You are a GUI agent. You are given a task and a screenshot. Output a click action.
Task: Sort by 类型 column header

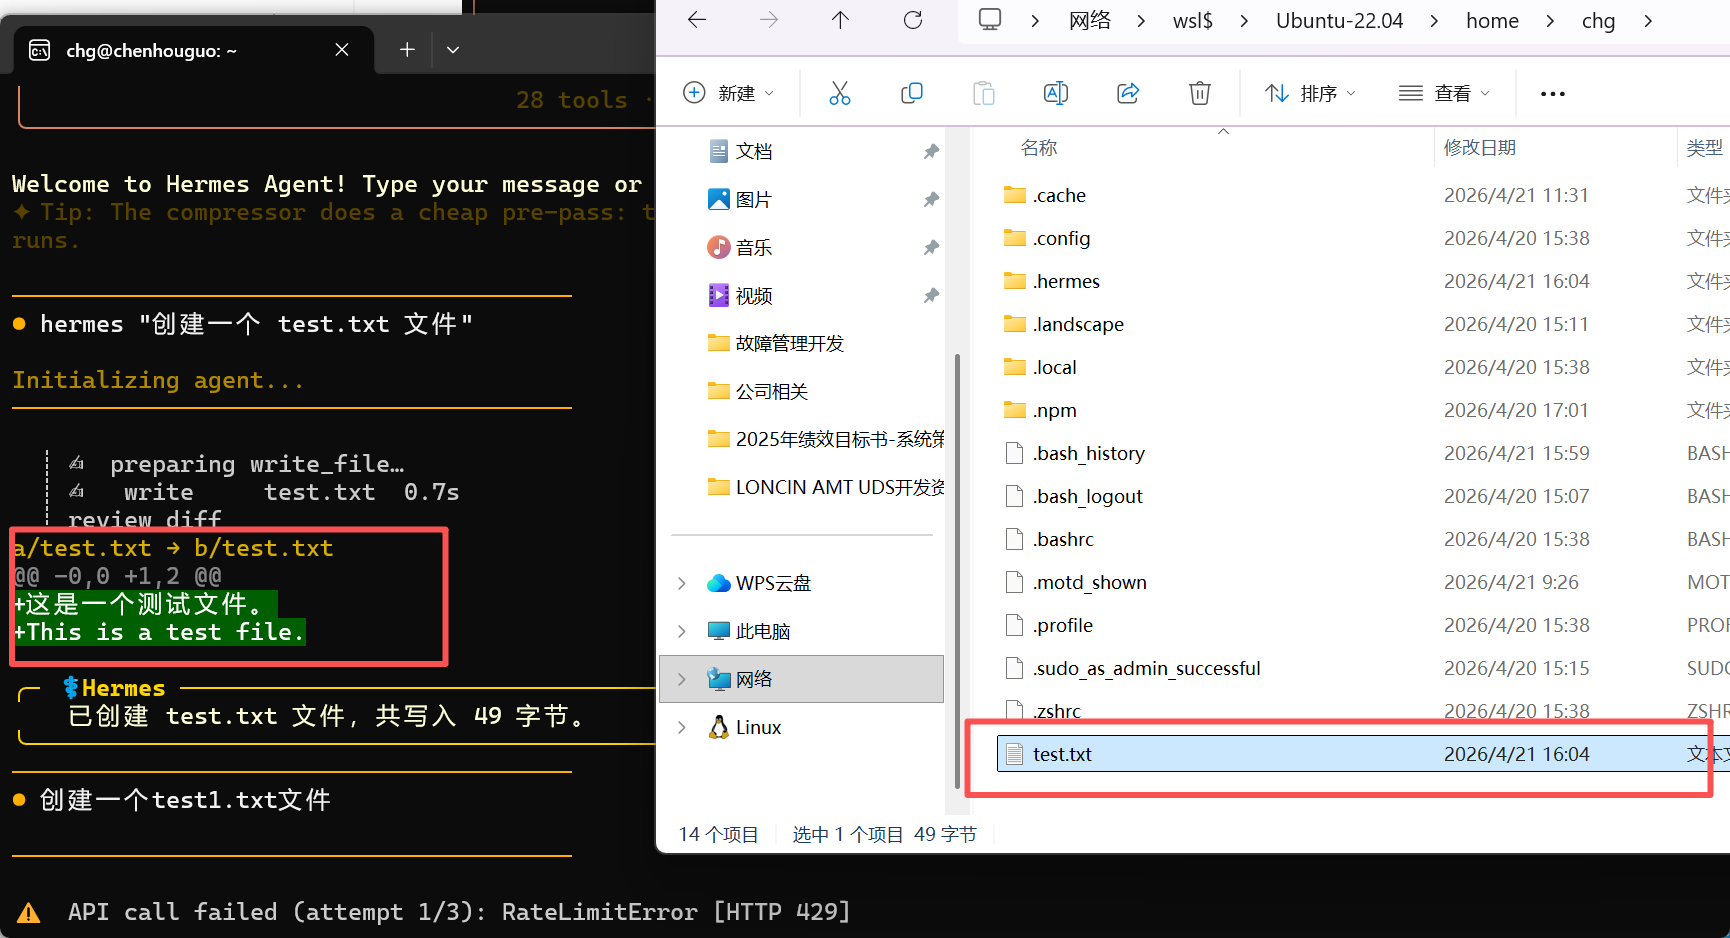point(1705,148)
